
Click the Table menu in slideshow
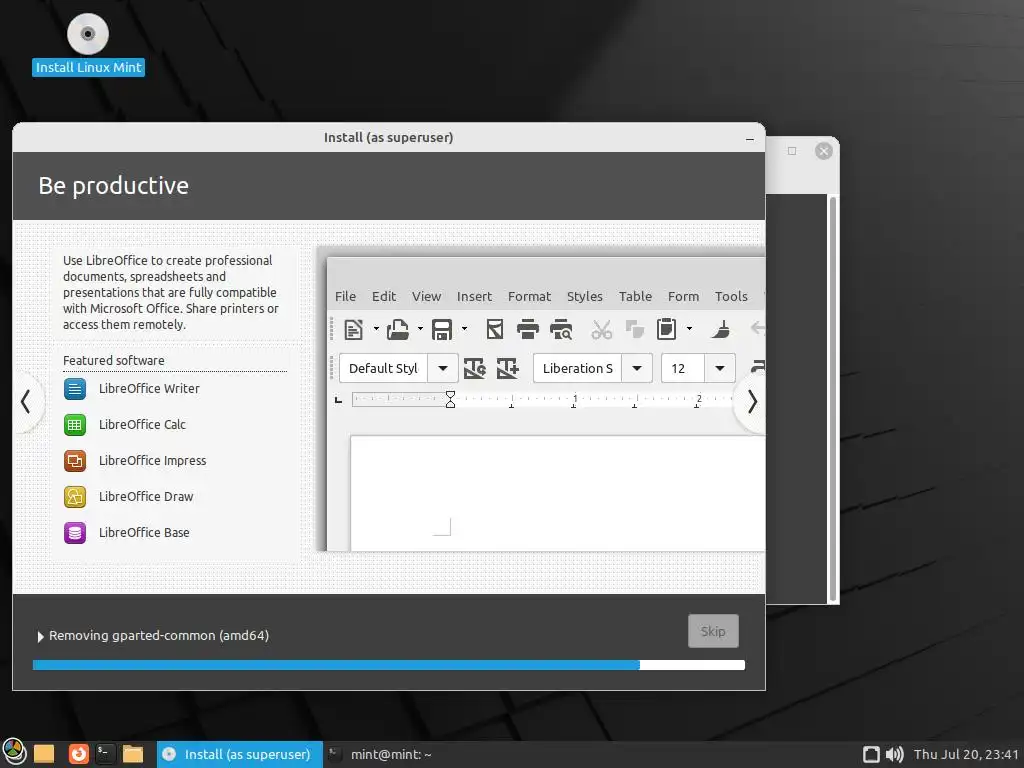pyautogui.click(x=635, y=296)
